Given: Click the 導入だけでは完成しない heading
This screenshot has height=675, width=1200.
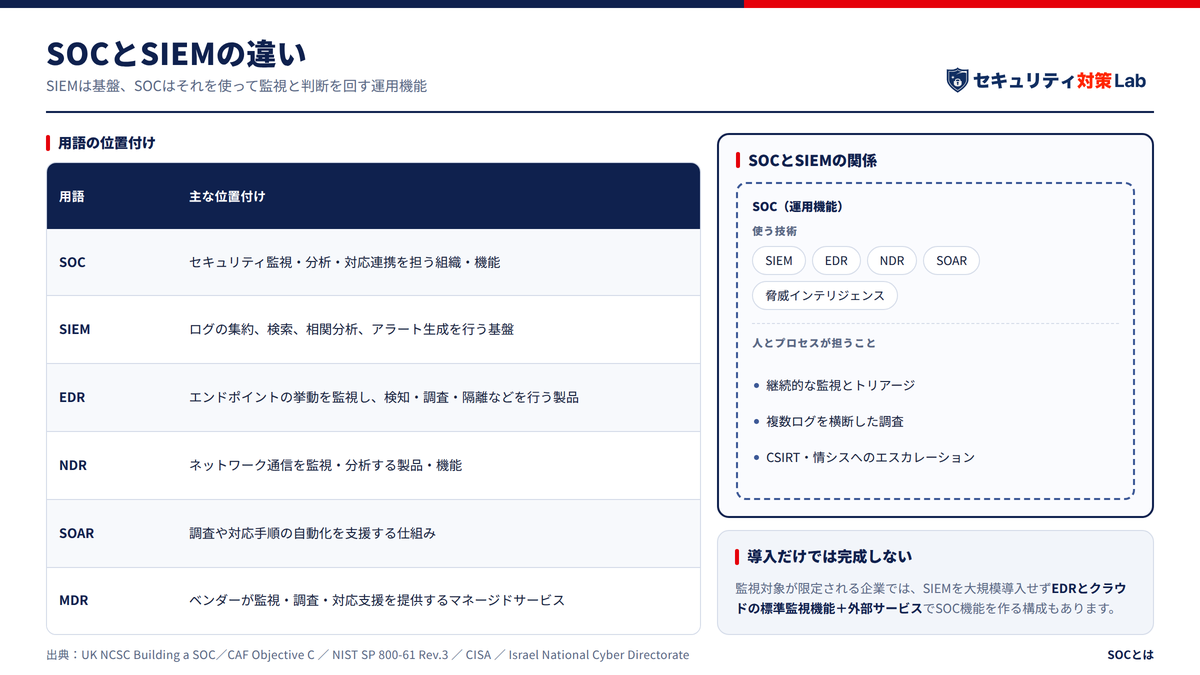Looking at the screenshot, I should [829, 557].
